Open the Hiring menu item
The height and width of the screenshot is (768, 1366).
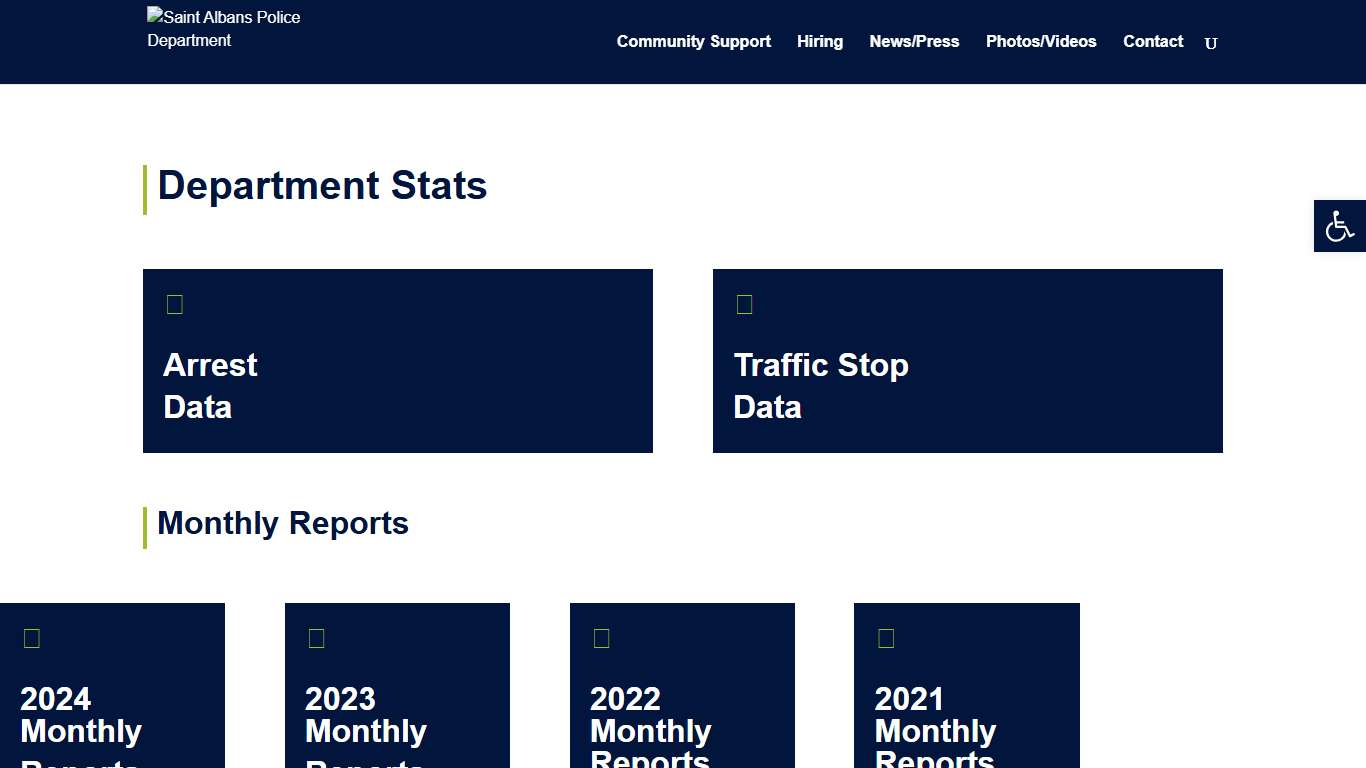tap(820, 42)
